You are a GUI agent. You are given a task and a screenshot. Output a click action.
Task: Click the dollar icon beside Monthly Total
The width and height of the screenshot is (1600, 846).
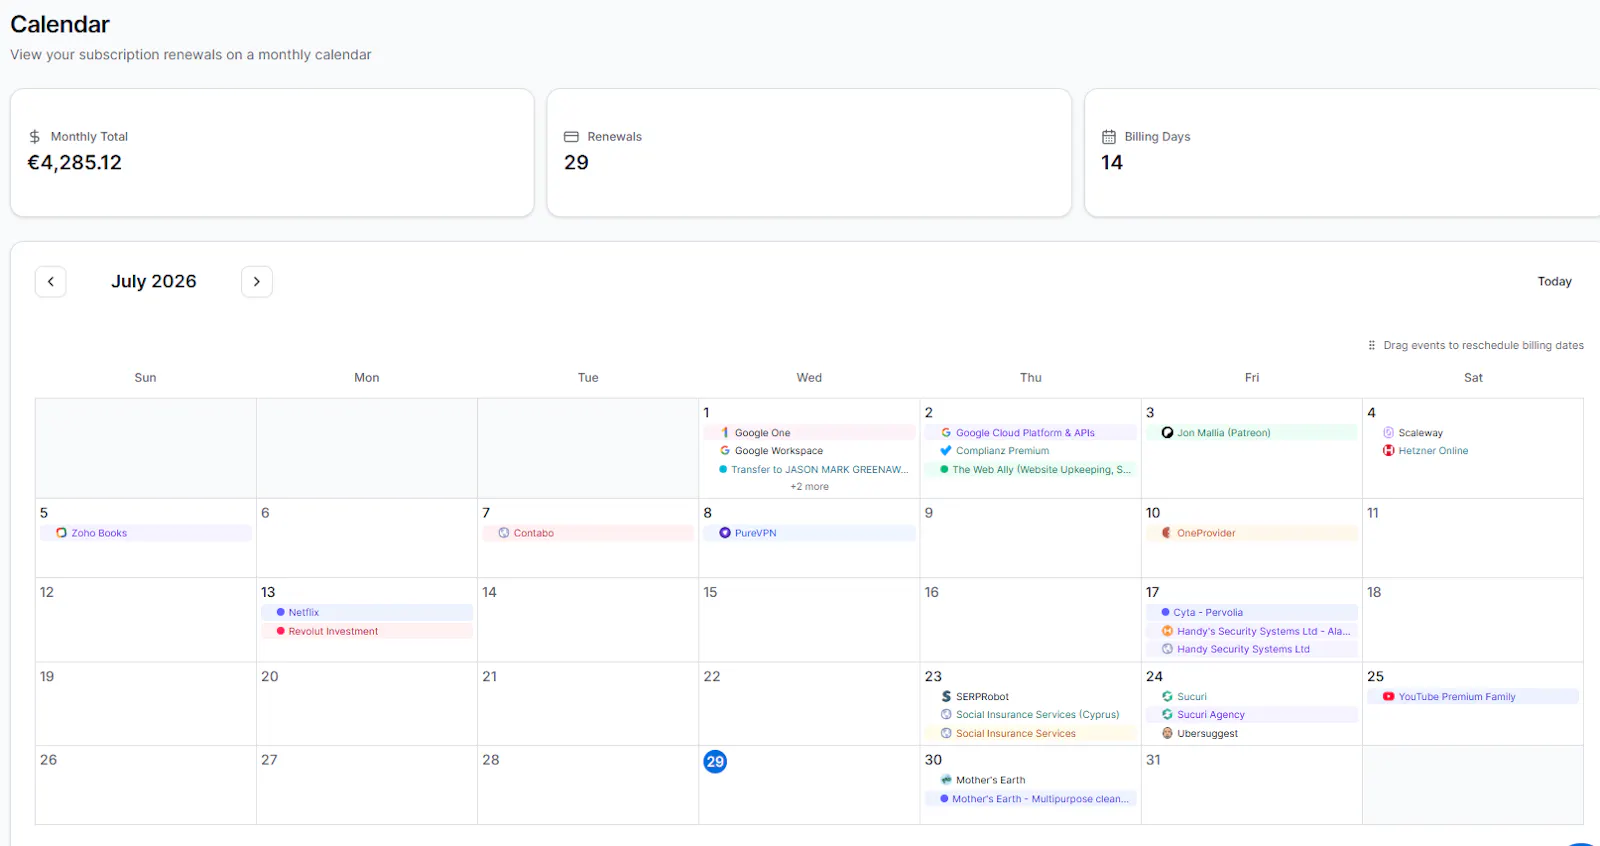coord(35,137)
